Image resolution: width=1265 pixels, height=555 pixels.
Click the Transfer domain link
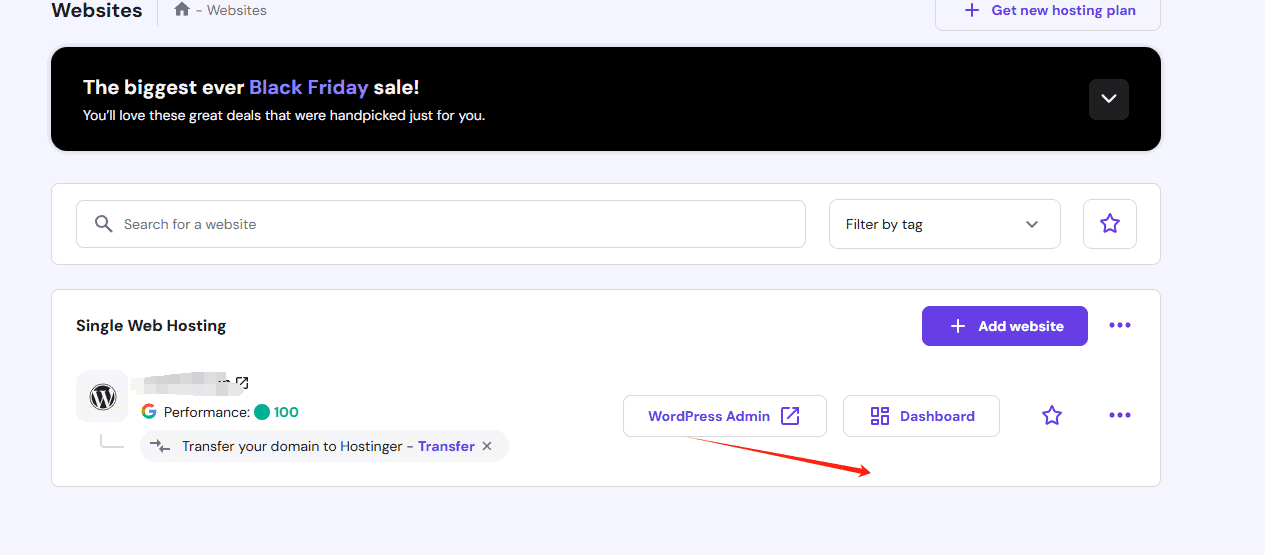pyautogui.click(x=446, y=446)
